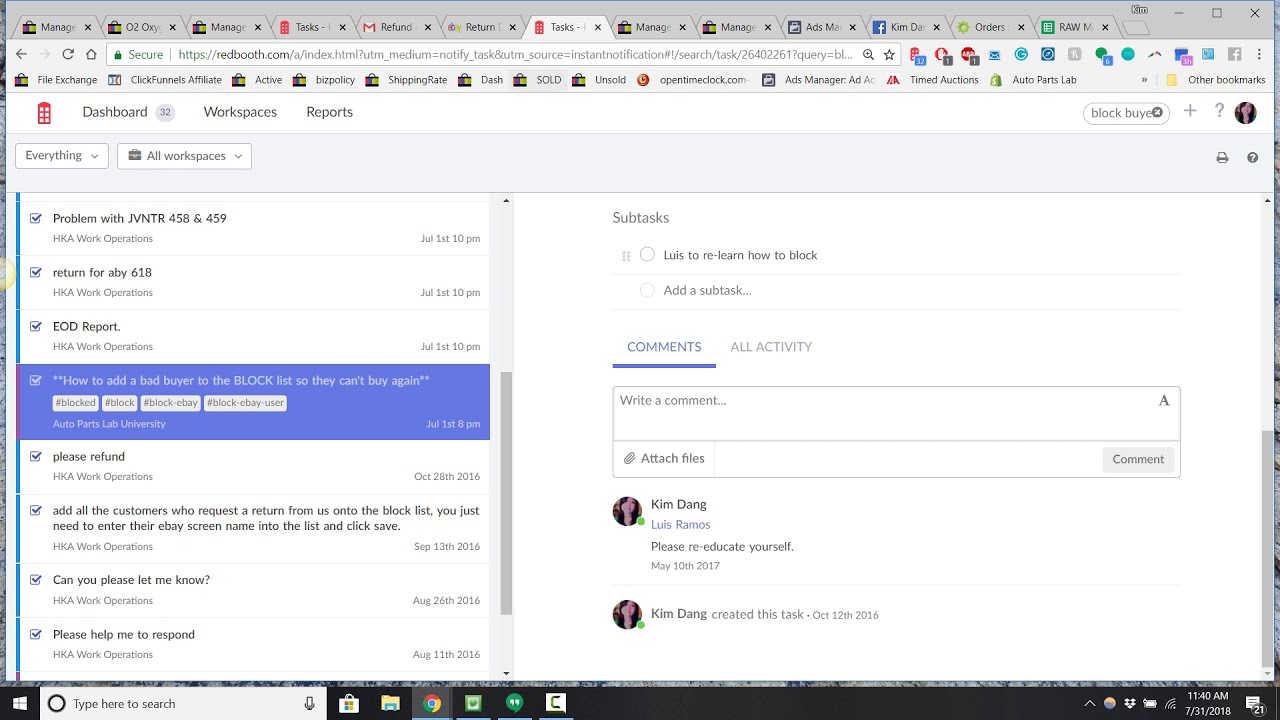Open the File Exchange bookmark
The height and width of the screenshot is (720, 1280).
tap(56, 80)
